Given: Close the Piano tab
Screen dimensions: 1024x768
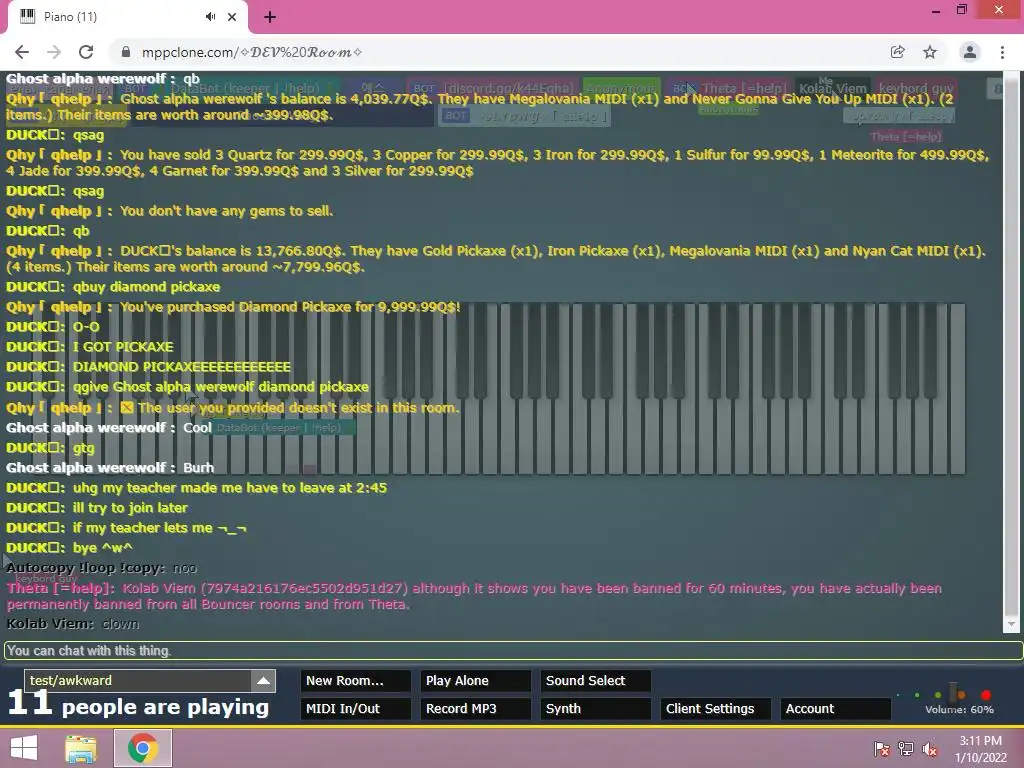Looking at the screenshot, I should click(232, 17).
